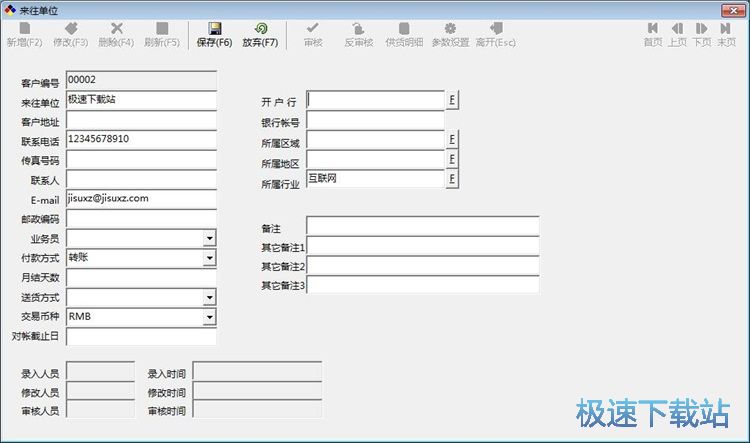Expand the 交易币种 dropdown showing RMB

pyautogui.click(x=210, y=317)
